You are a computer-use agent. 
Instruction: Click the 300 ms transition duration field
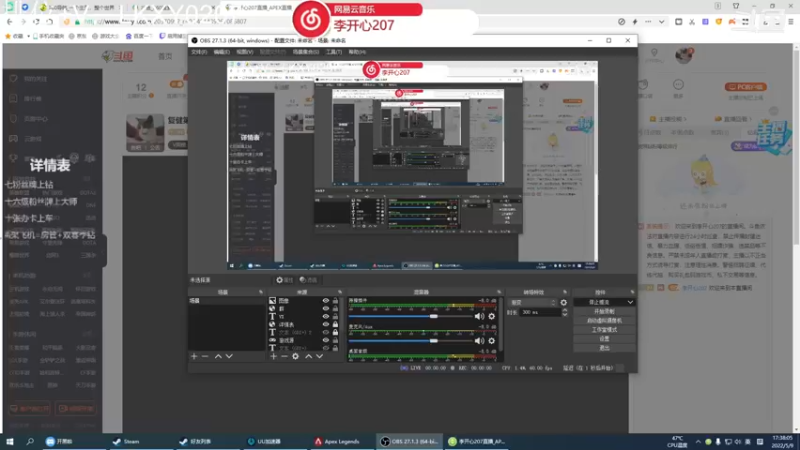coord(539,312)
